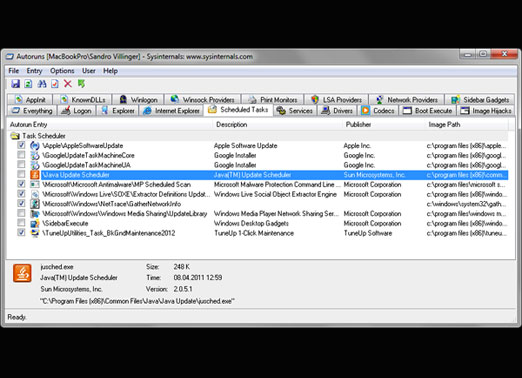Screen dimensions: 522x378
Task: Open the Options menu
Action: pyautogui.click(x=62, y=71)
